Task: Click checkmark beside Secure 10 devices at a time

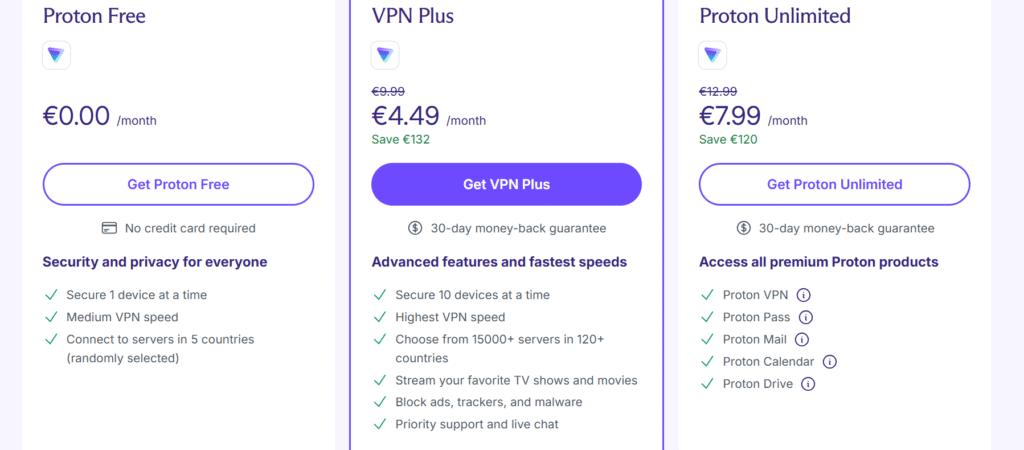Action: coord(379,295)
